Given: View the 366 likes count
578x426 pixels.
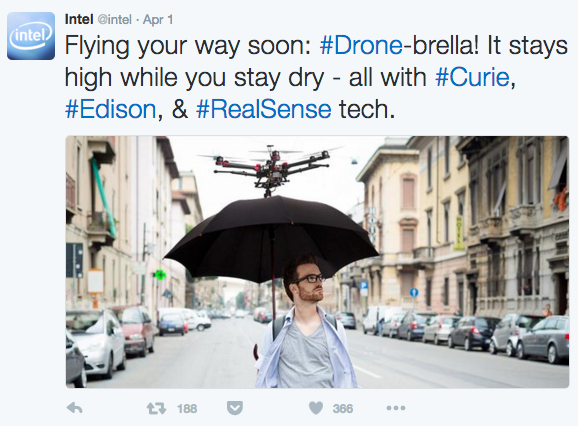Looking at the screenshot, I should (x=343, y=409).
